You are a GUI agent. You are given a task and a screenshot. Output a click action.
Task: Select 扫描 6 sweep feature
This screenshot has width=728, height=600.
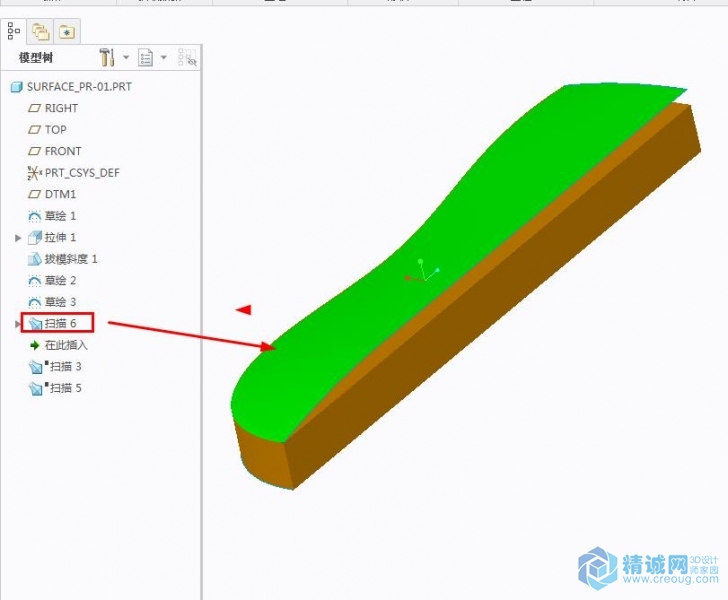pos(60,323)
